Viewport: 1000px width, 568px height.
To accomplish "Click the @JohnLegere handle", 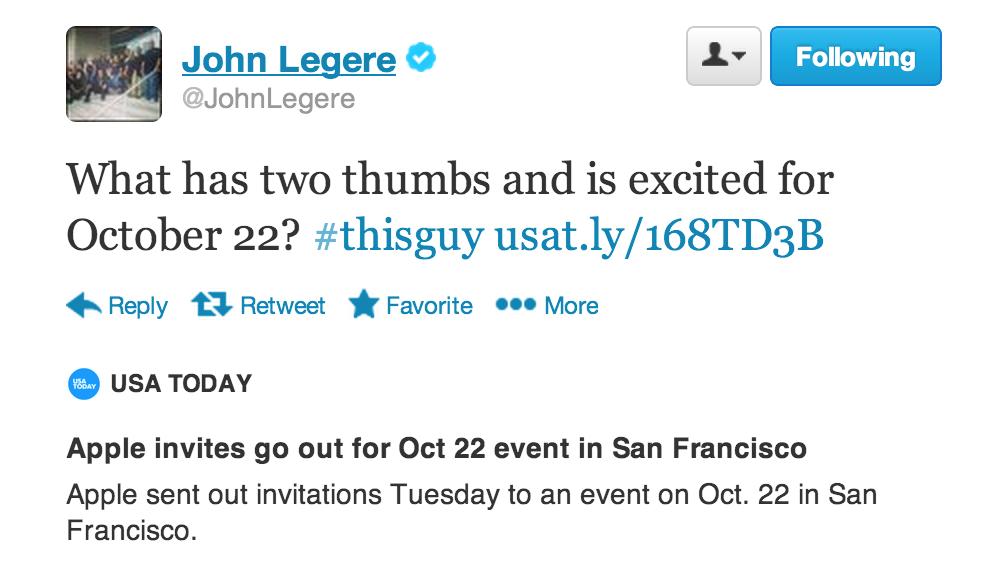I will 268,99.
